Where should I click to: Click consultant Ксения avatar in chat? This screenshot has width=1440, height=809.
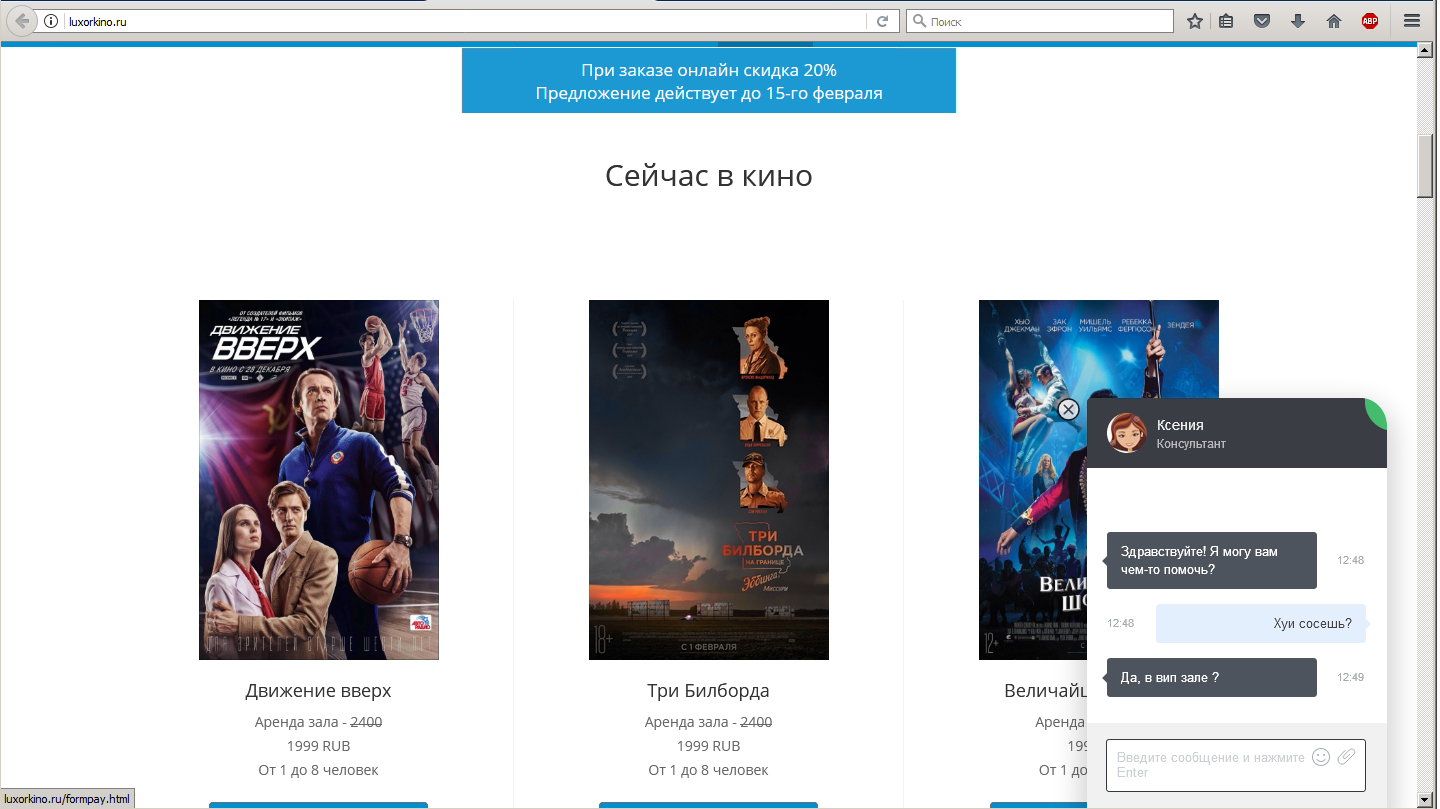click(1126, 433)
